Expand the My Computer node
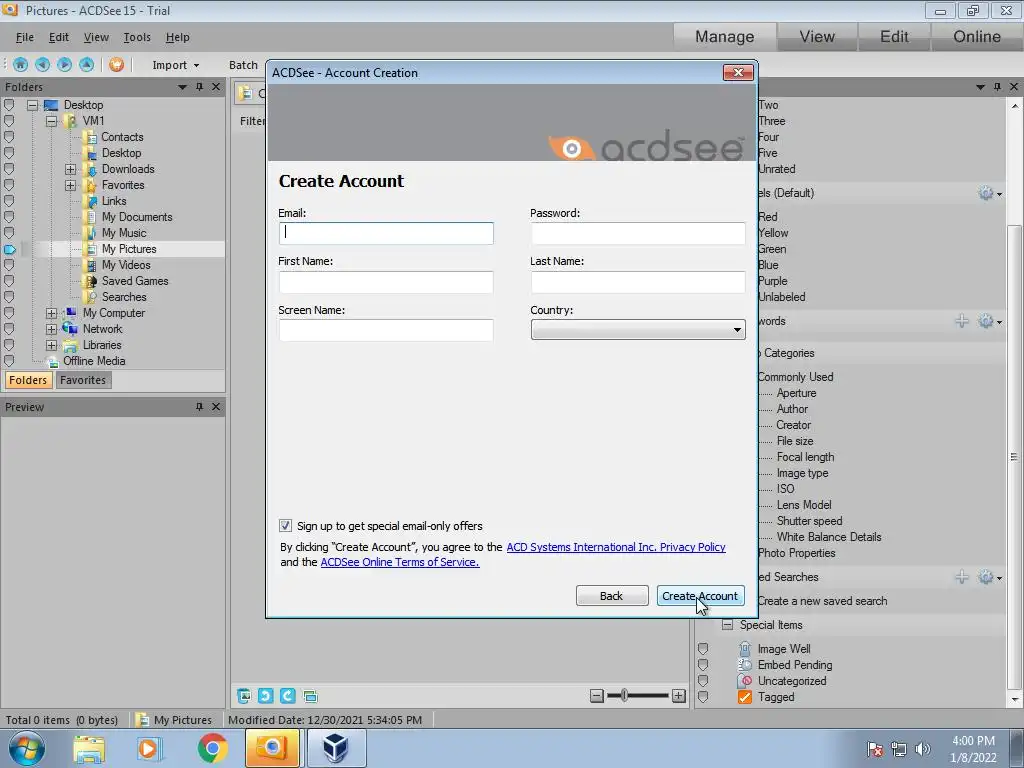Screen dimensions: 1024x768 coord(51,313)
